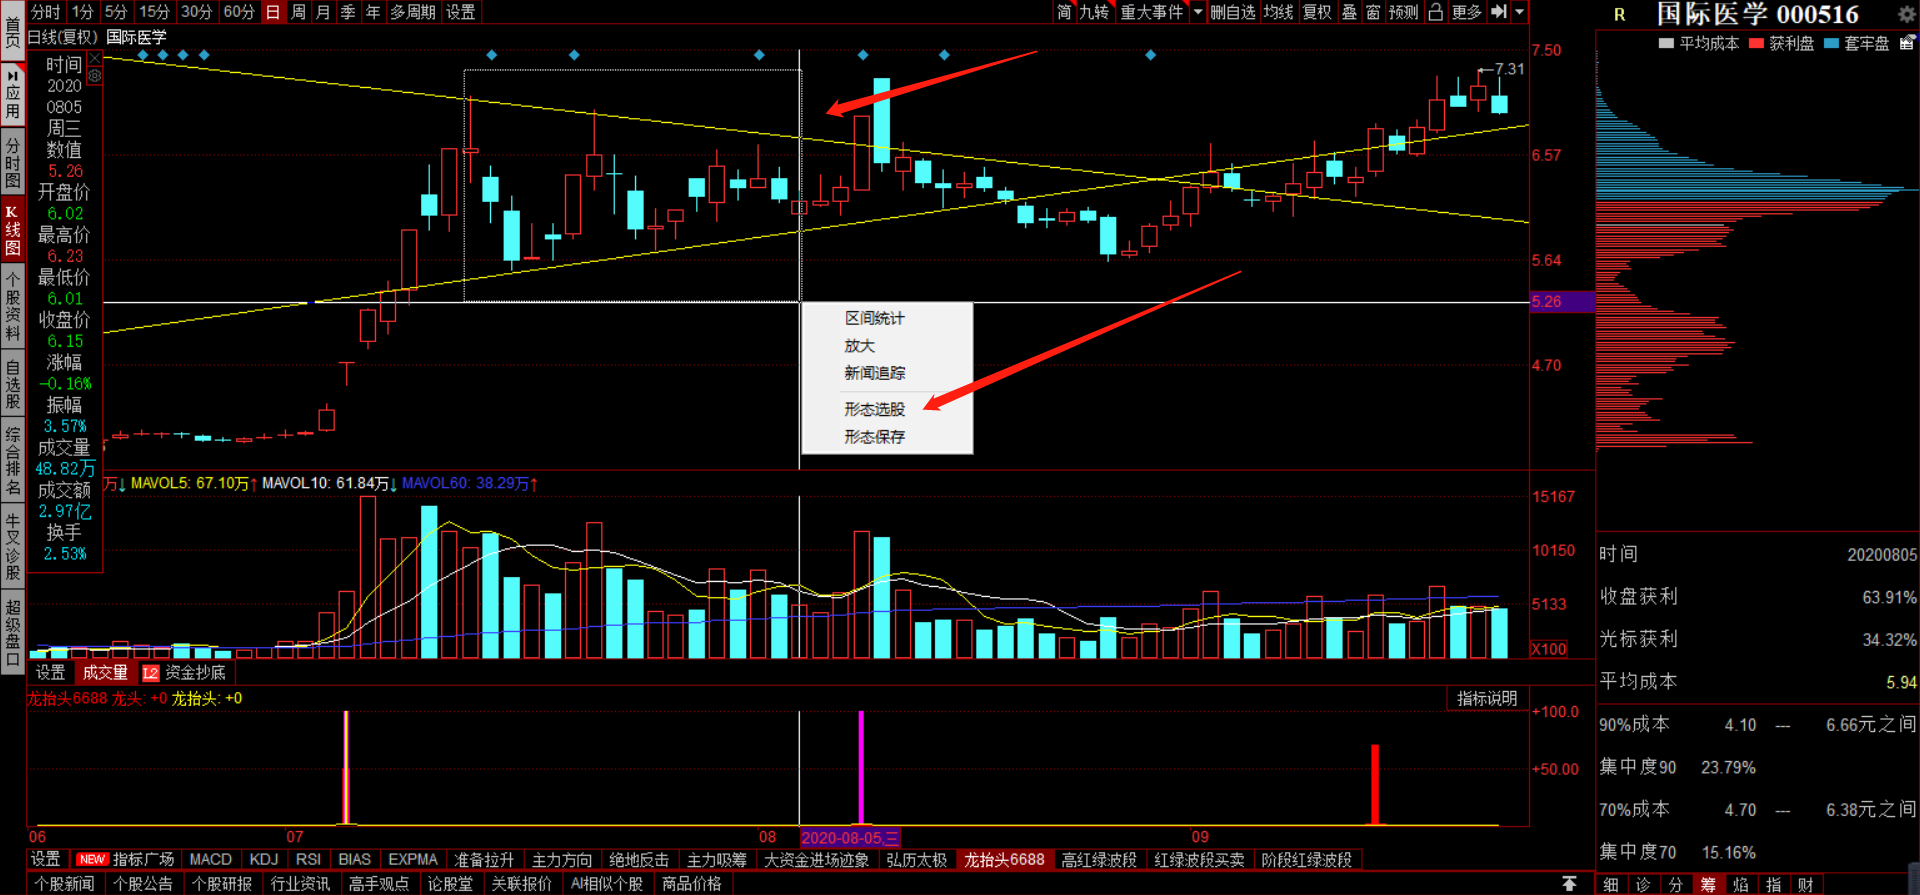
Task: Click the L2 资金抄底 indicator icon
Action: pyautogui.click(x=151, y=673)
